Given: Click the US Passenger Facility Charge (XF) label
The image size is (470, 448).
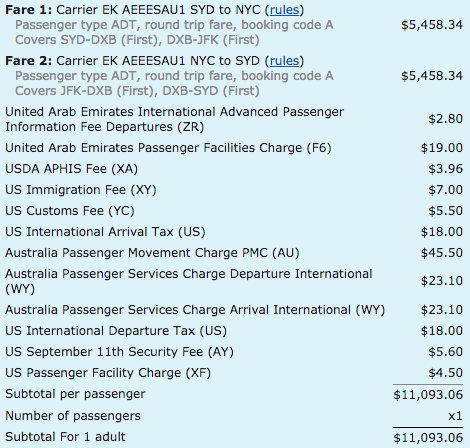Looking at the screenshot, I should 108,373.
